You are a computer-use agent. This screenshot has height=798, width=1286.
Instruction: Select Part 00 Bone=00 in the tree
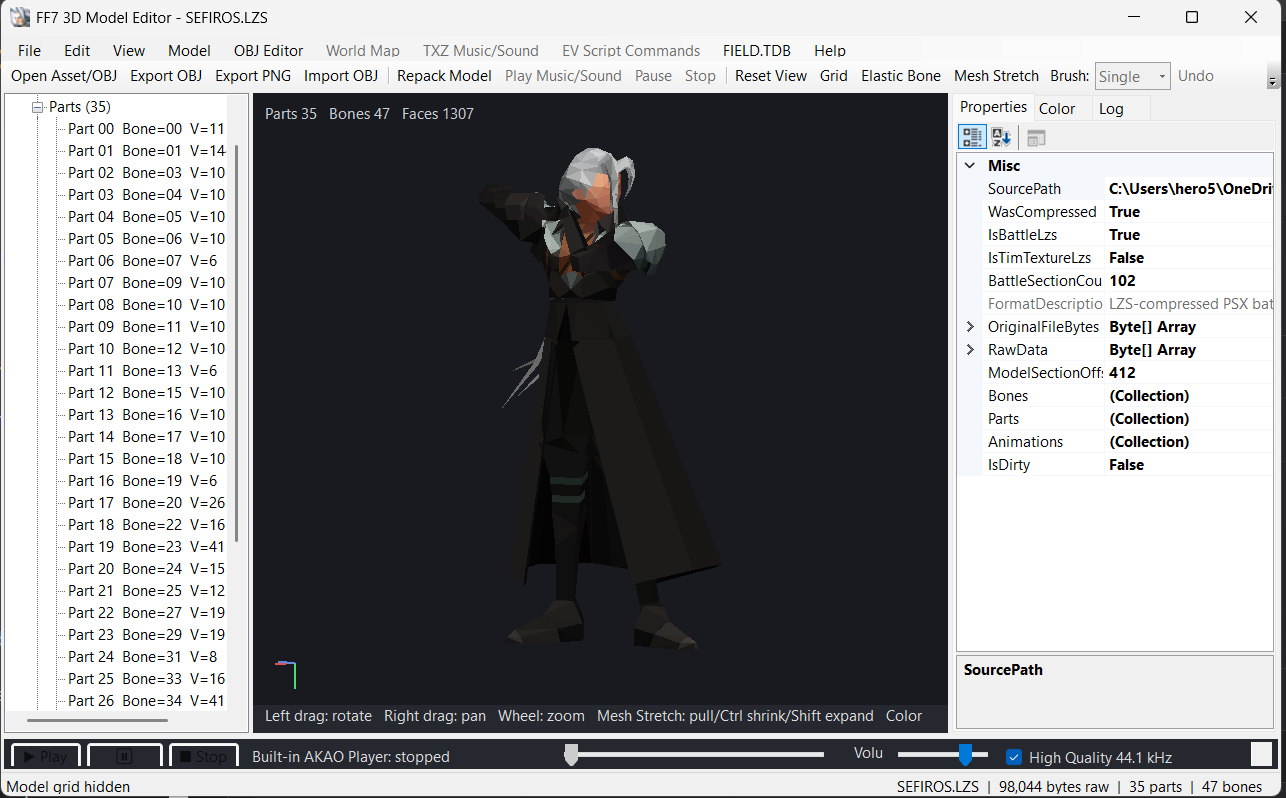click(146, 129)
